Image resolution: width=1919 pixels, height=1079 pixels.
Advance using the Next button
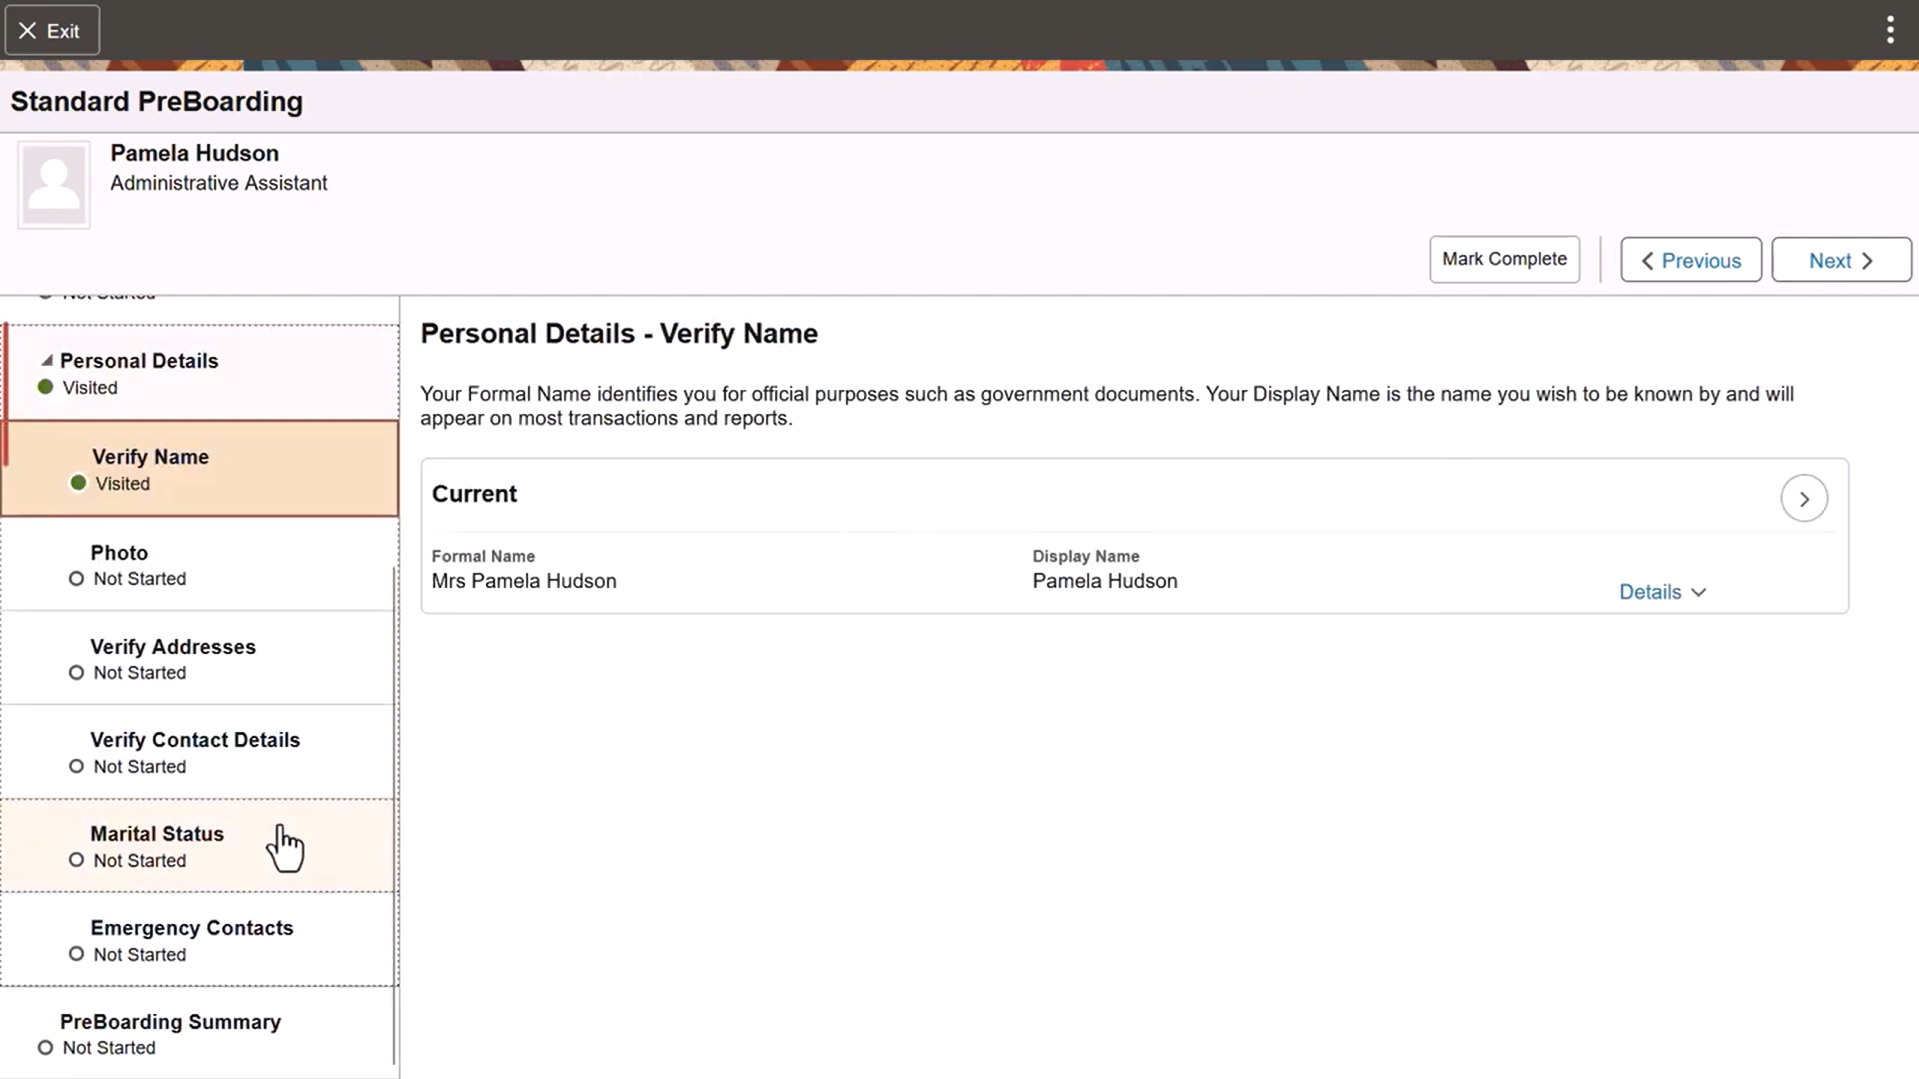tap(1840, 259)
